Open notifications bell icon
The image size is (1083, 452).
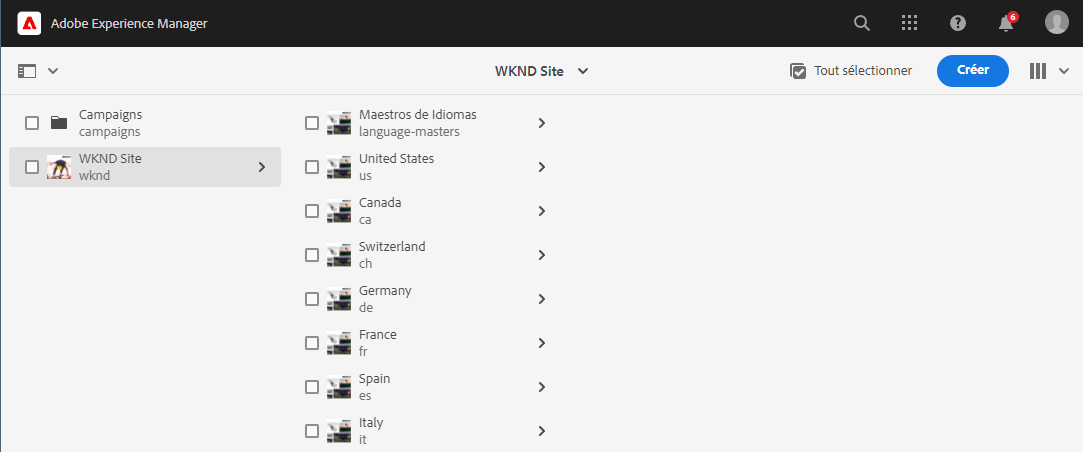(1006, 23)
